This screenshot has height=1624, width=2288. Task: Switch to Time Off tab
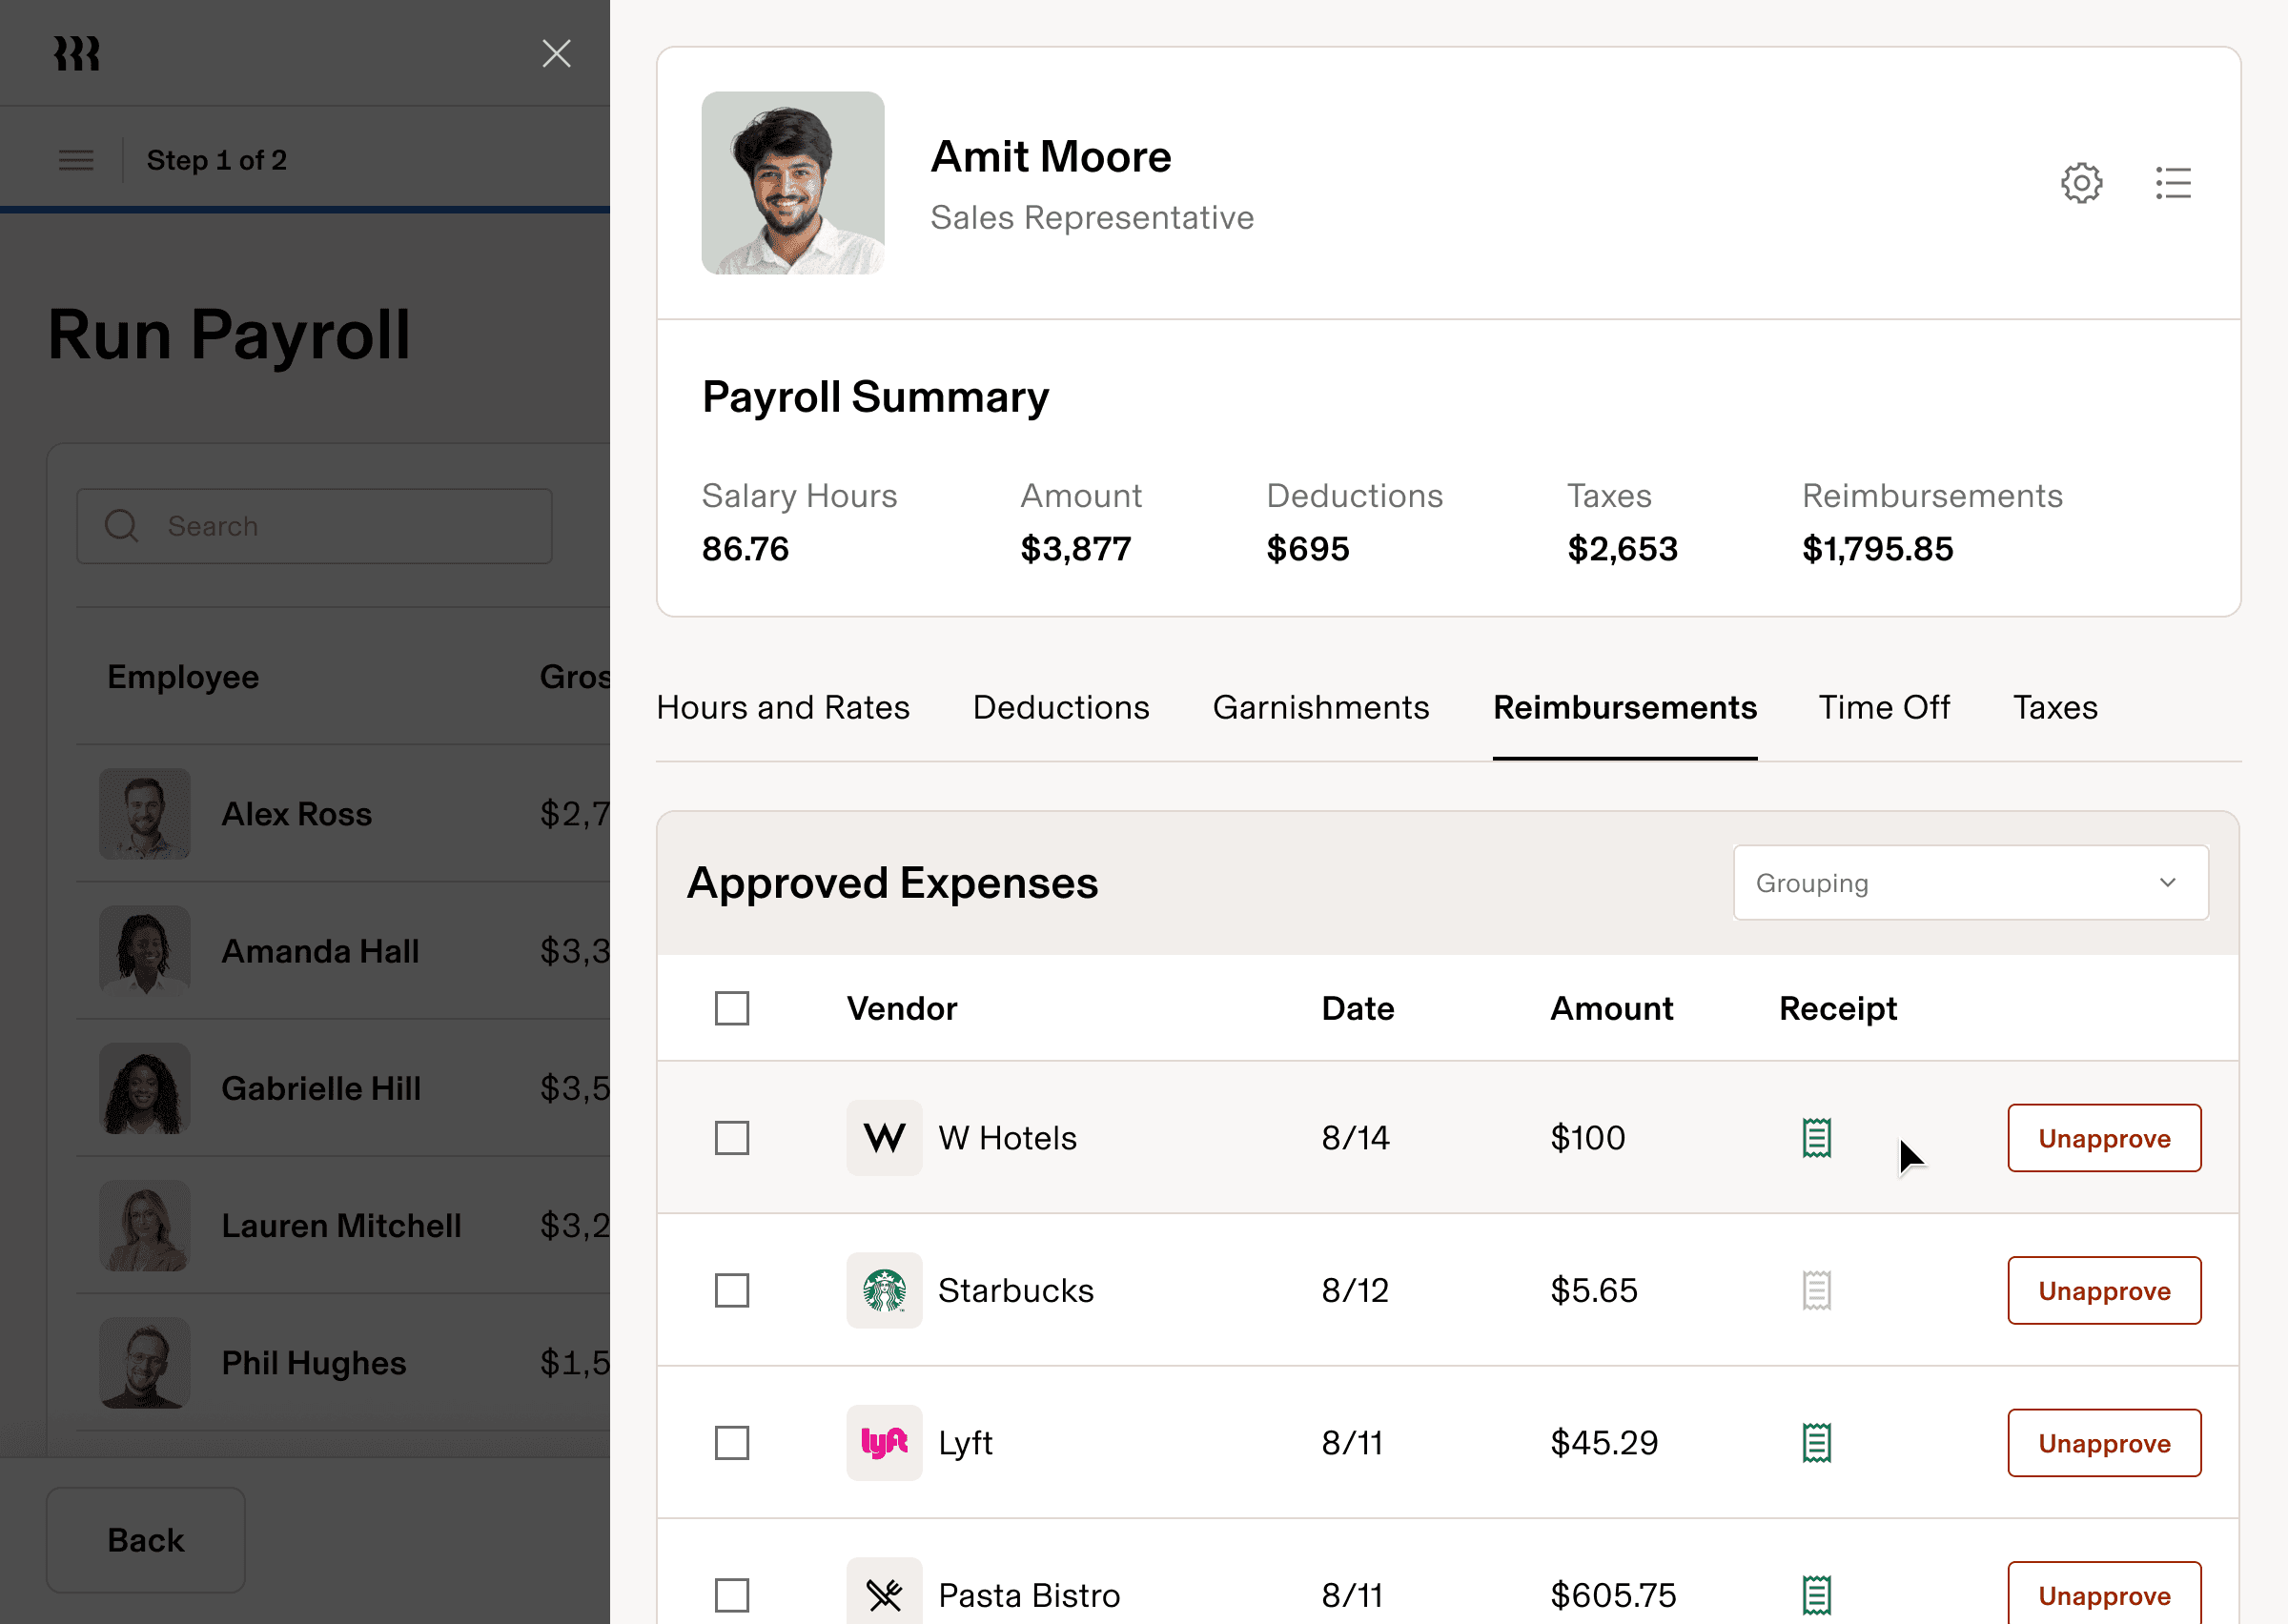coord(1884,707)
